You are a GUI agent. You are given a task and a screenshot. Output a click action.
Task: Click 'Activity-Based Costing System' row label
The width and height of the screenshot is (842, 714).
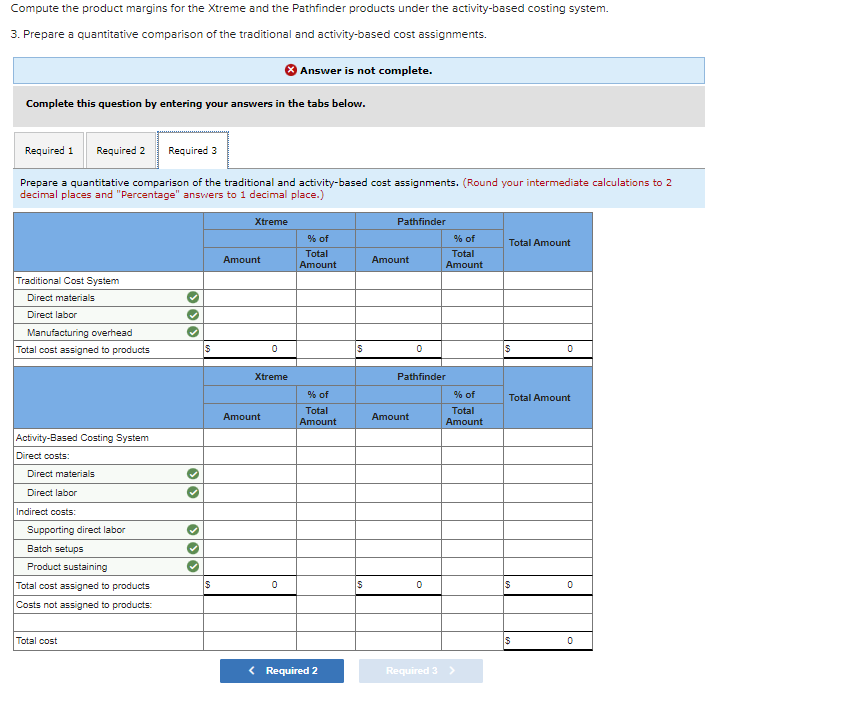tap(82, 438)
